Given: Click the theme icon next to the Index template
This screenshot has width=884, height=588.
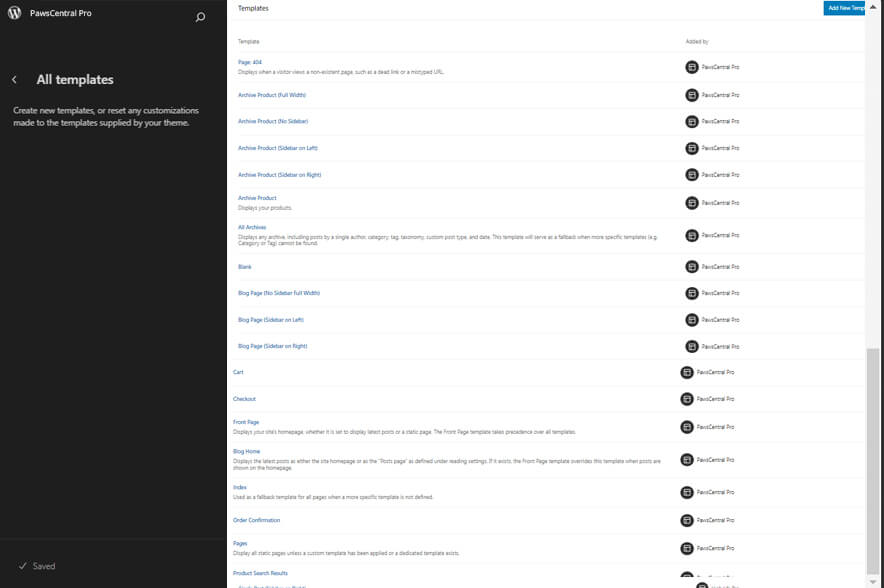Looking at the screenshot, I should tap(691, 491).
